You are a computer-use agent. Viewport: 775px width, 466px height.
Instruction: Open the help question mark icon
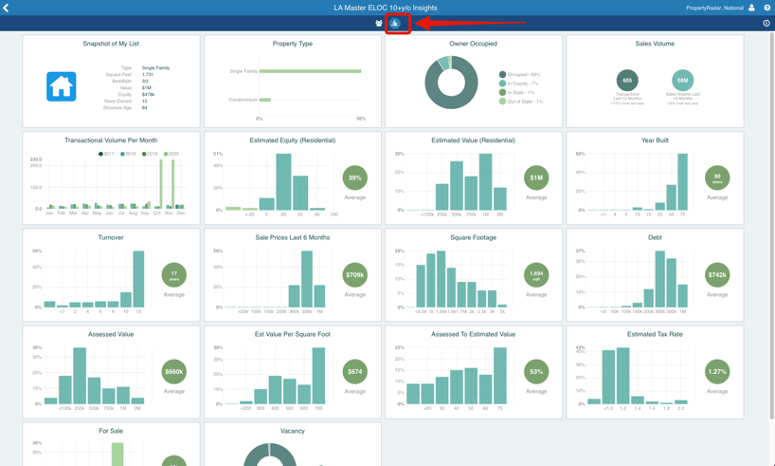point(767,7)
